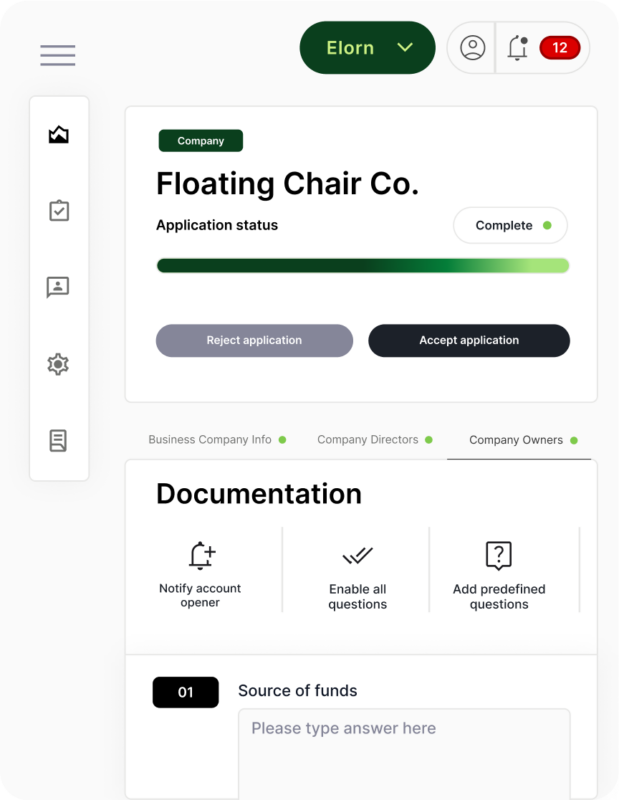Open the hamburger menu
The height and width of the screenshot is (800, 619).
[x=58, y=55]
